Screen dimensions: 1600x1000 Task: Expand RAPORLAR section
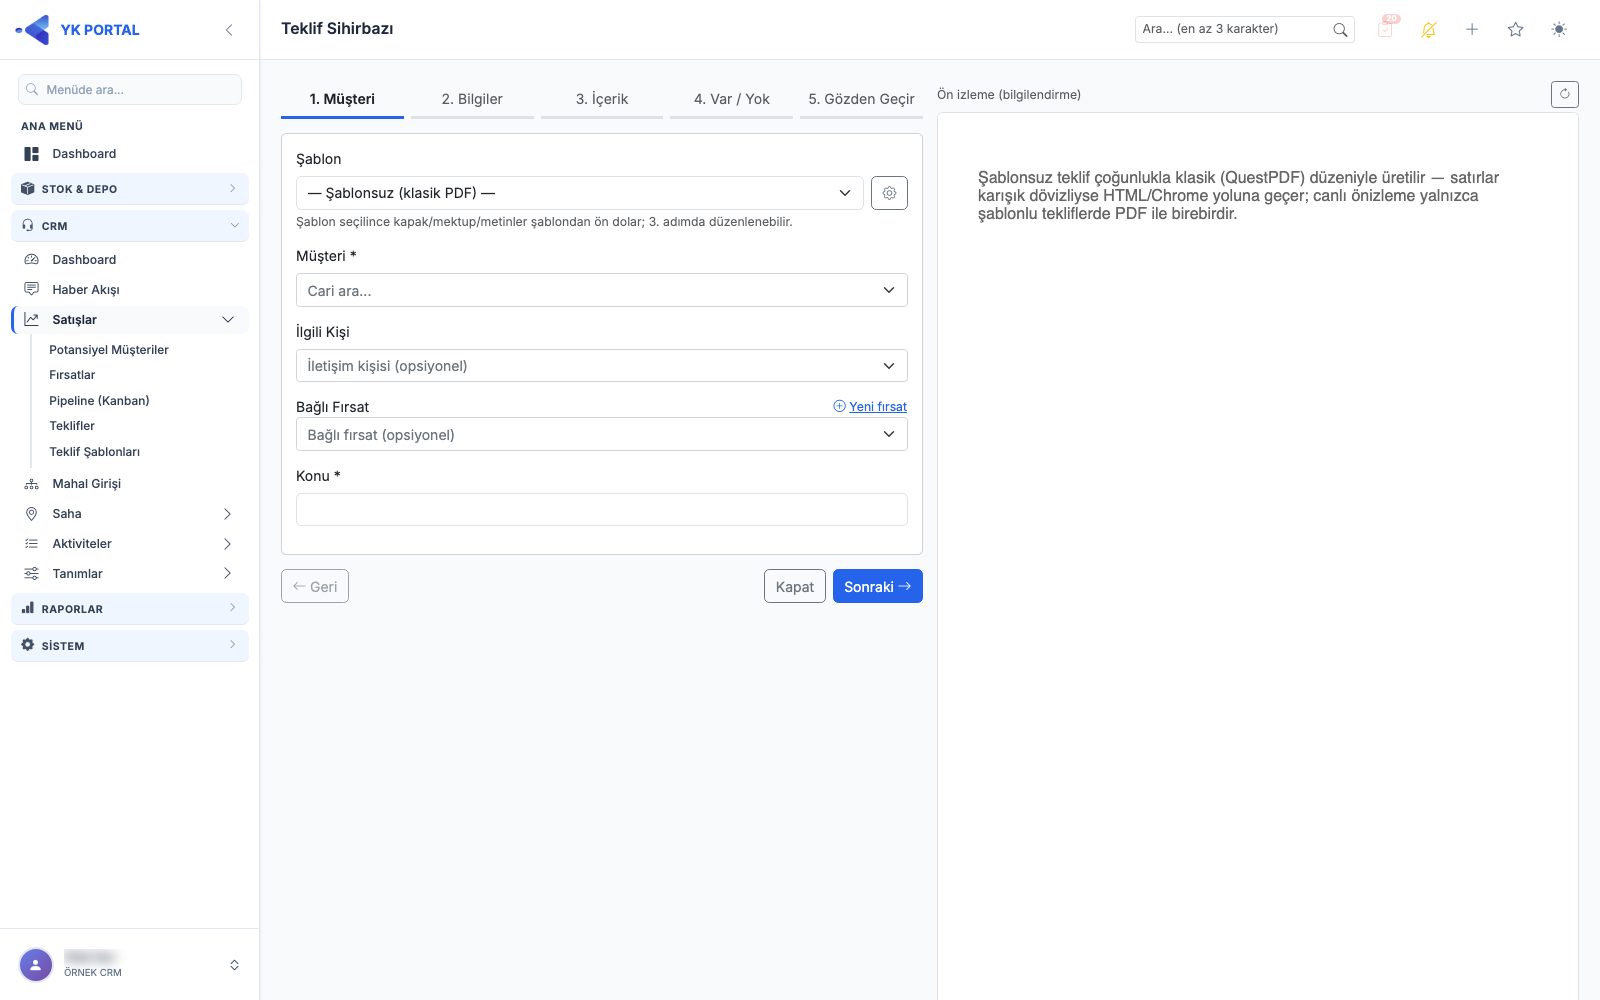click(130, 609)
